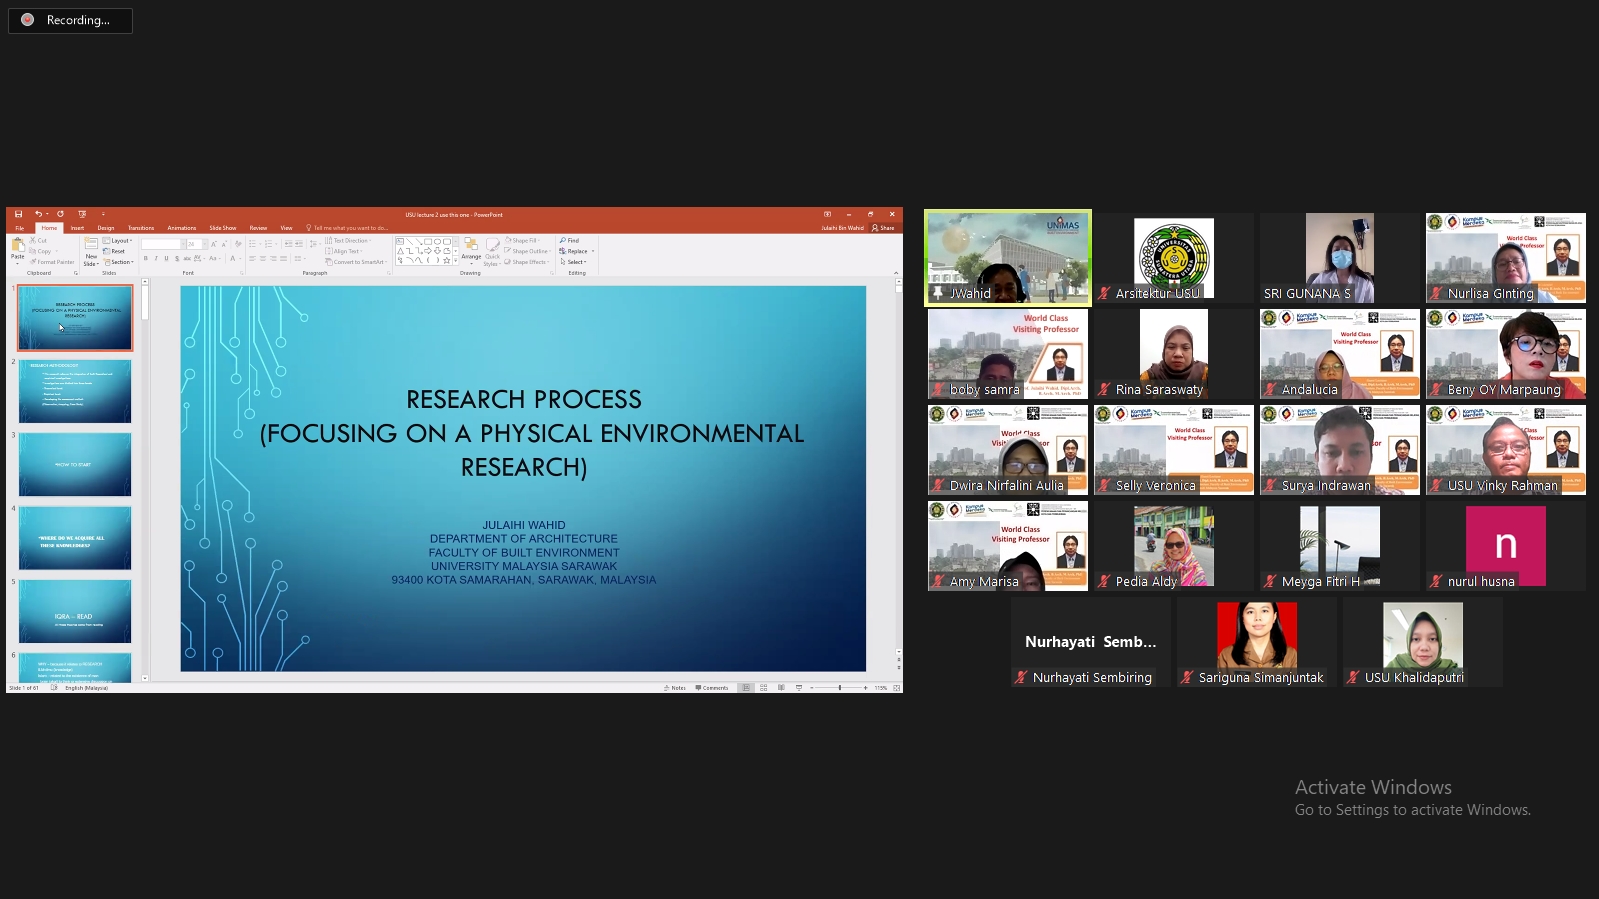This screenshot has height=899, width=1599.
Task: Click the Find command
Action: (x=569, y=240)
